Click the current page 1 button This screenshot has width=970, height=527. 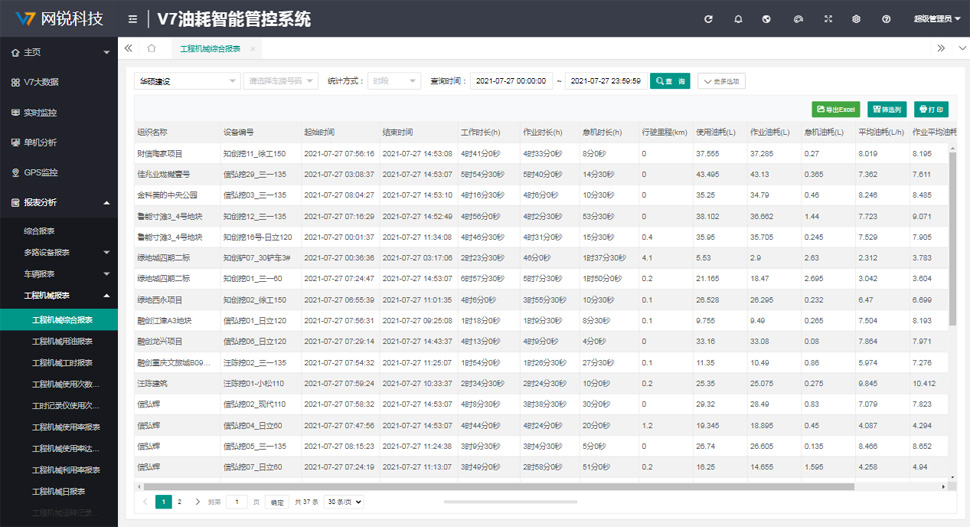(x=163, y=502)
